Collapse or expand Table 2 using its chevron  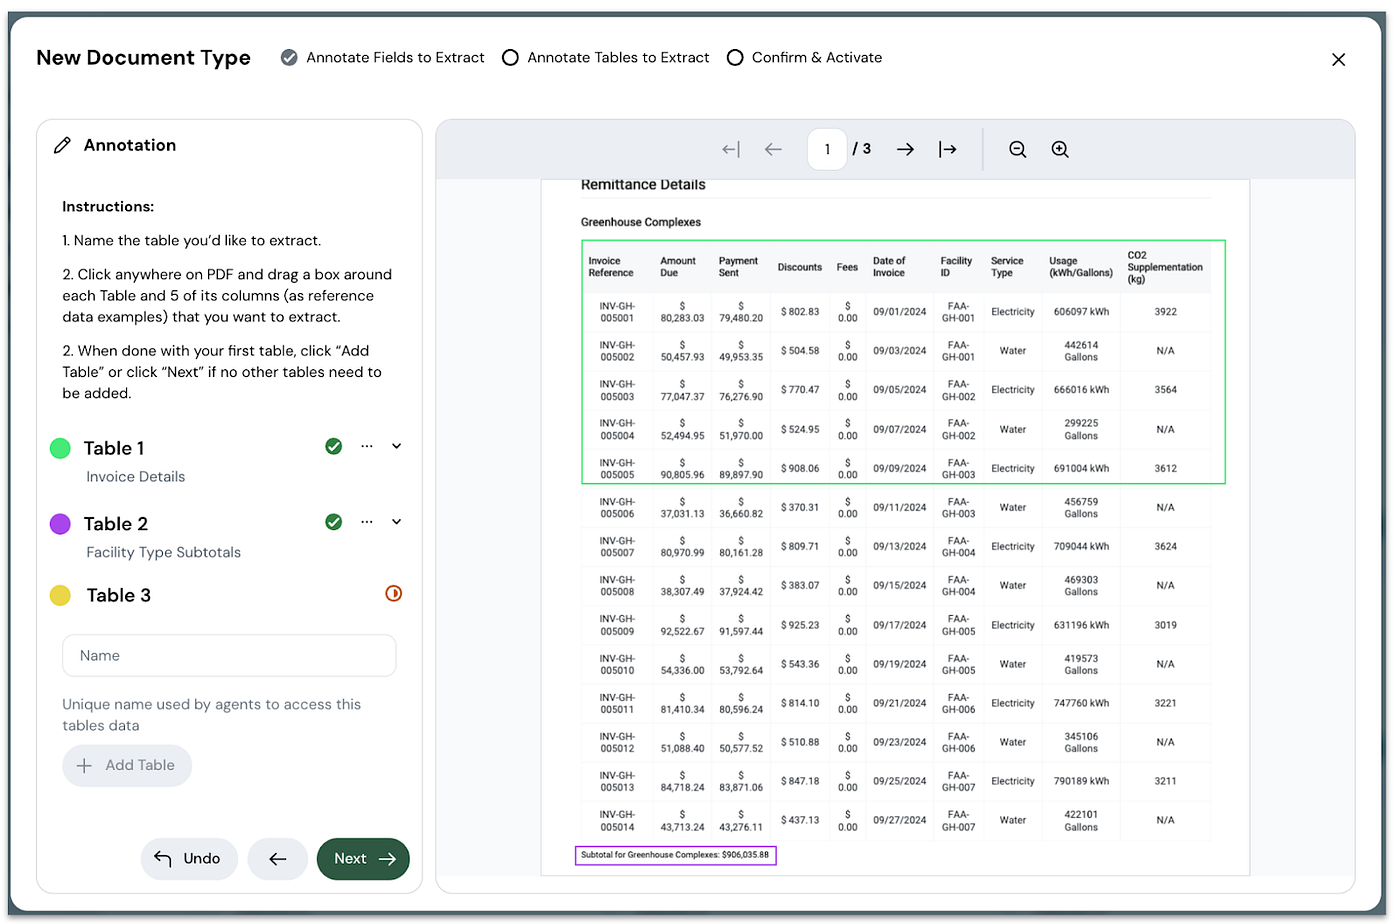[x=396, y=521]
